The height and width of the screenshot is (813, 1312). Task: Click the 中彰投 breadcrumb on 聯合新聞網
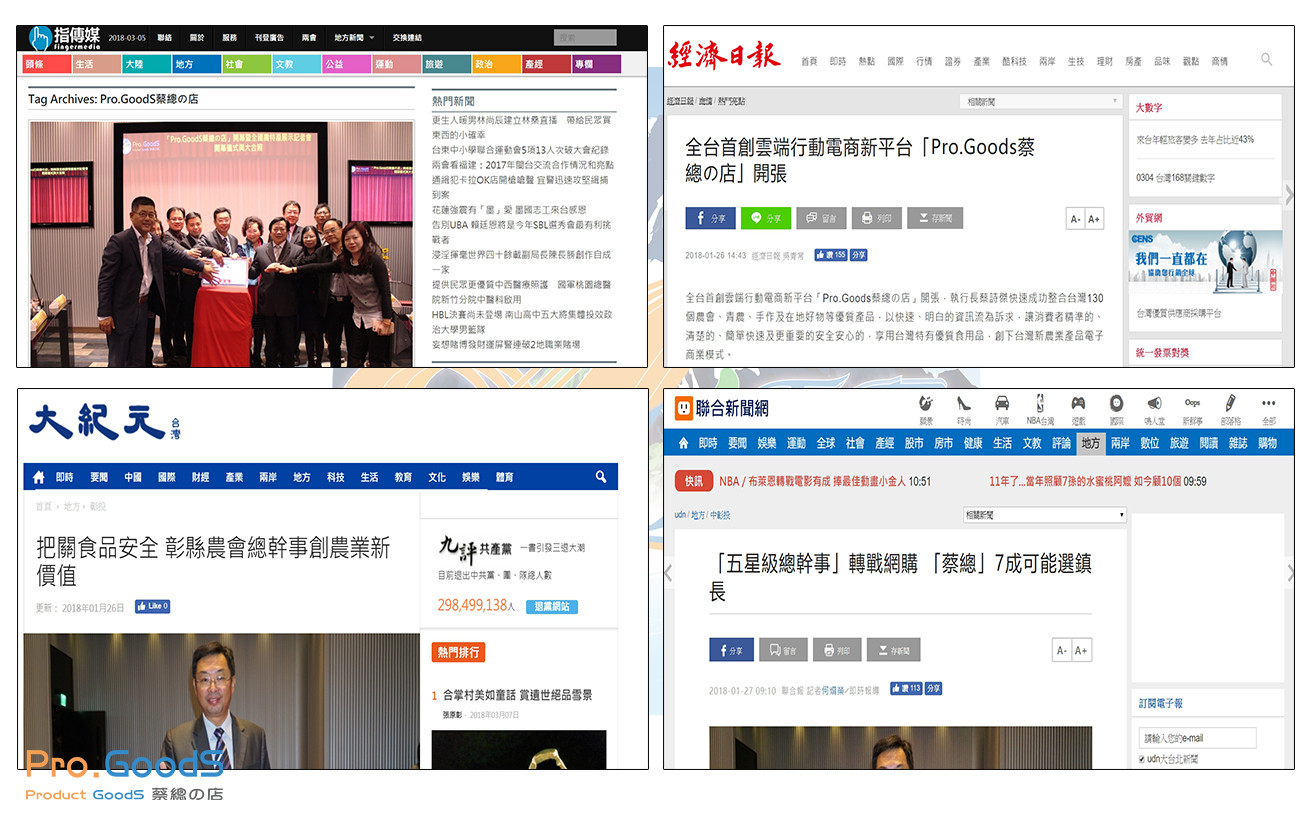click(720, 515)
